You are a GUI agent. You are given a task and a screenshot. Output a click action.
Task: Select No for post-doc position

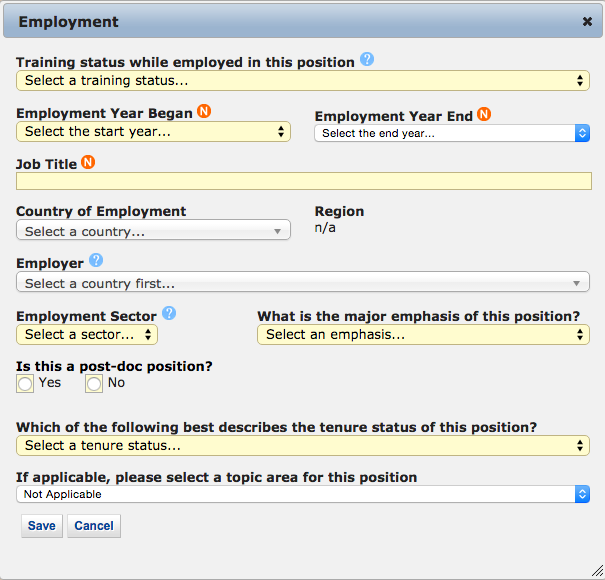(94, 383)
